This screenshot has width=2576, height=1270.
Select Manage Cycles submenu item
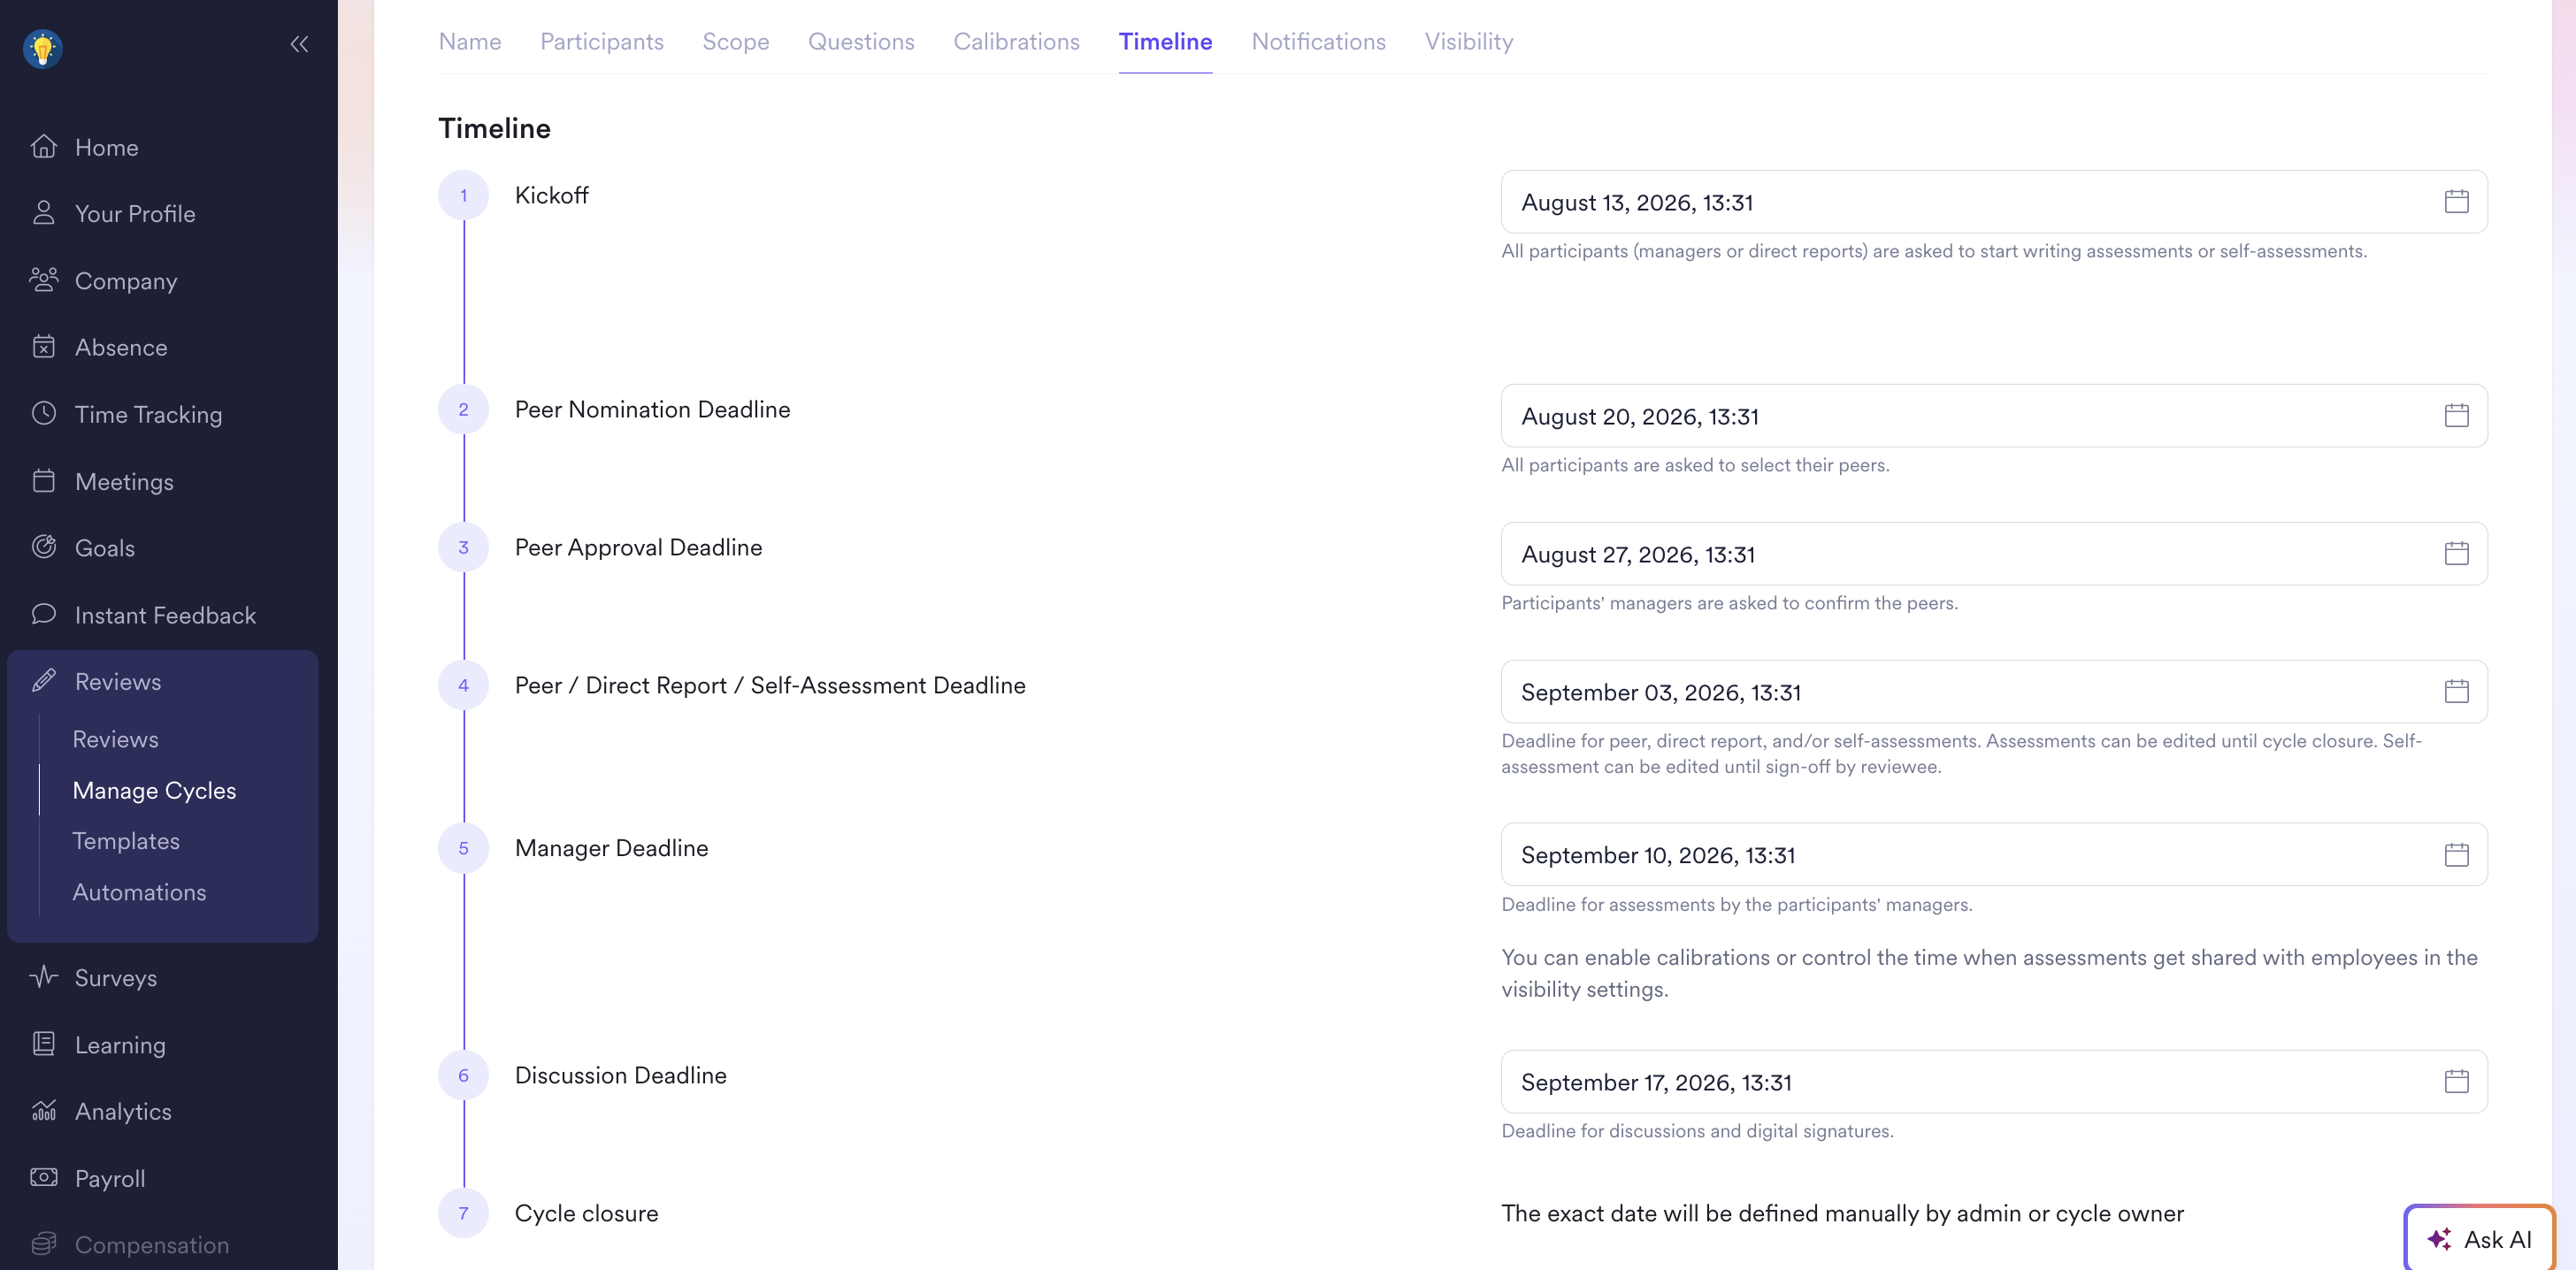[x=154, y=790]
